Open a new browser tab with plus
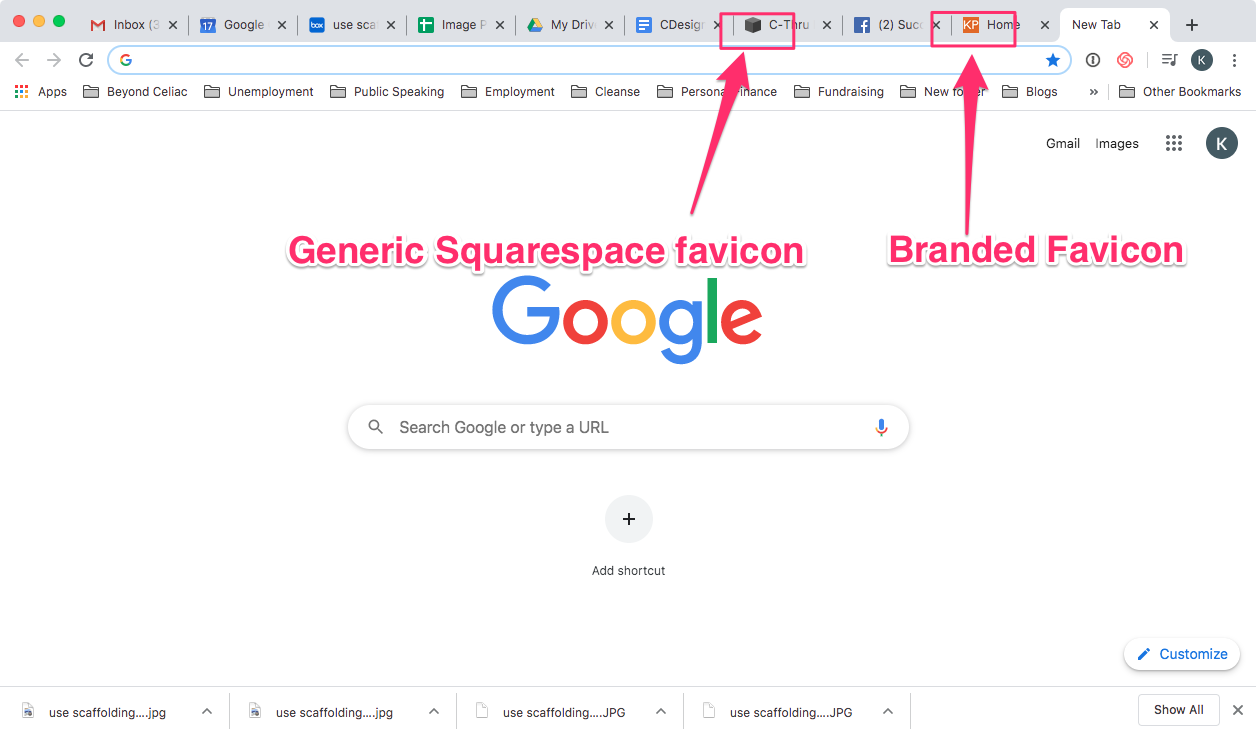 click(x=1191, y=25)
